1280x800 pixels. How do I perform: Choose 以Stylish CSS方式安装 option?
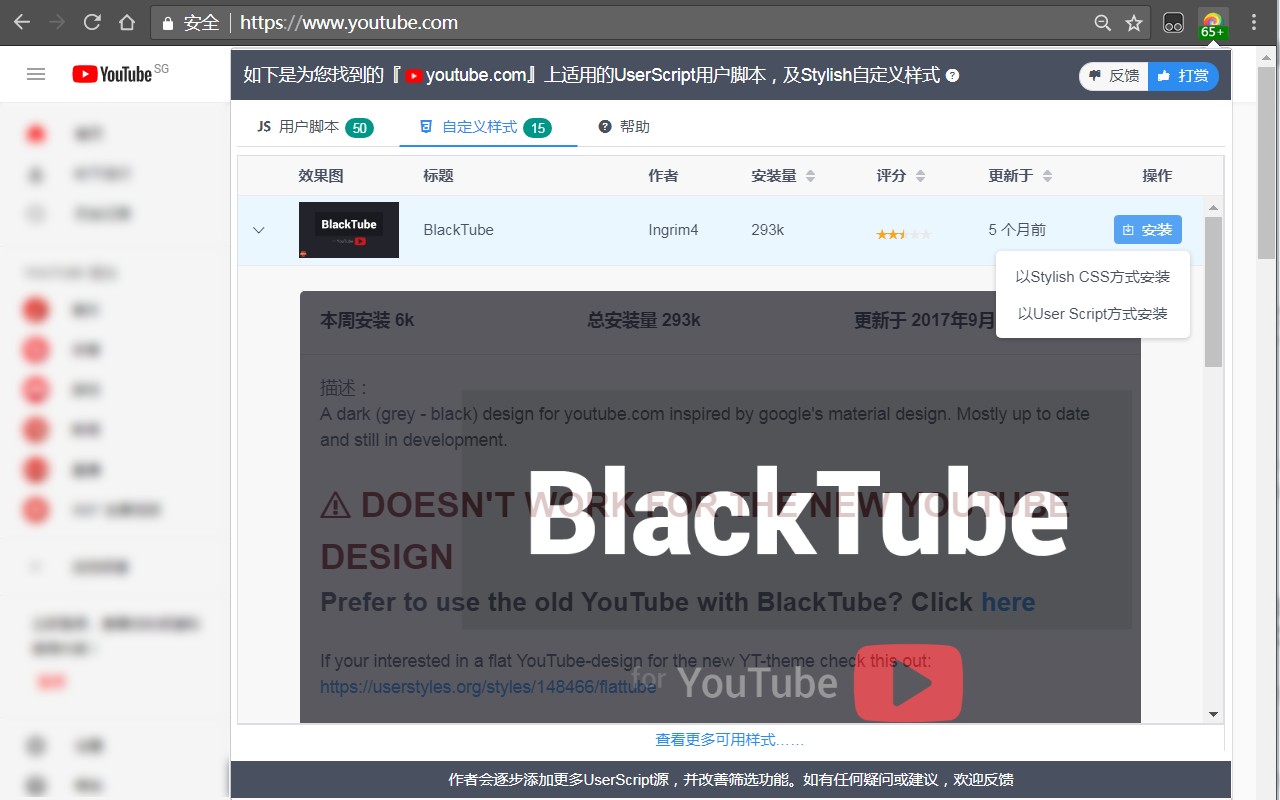pyautogui.click(x=1092, y=277)
